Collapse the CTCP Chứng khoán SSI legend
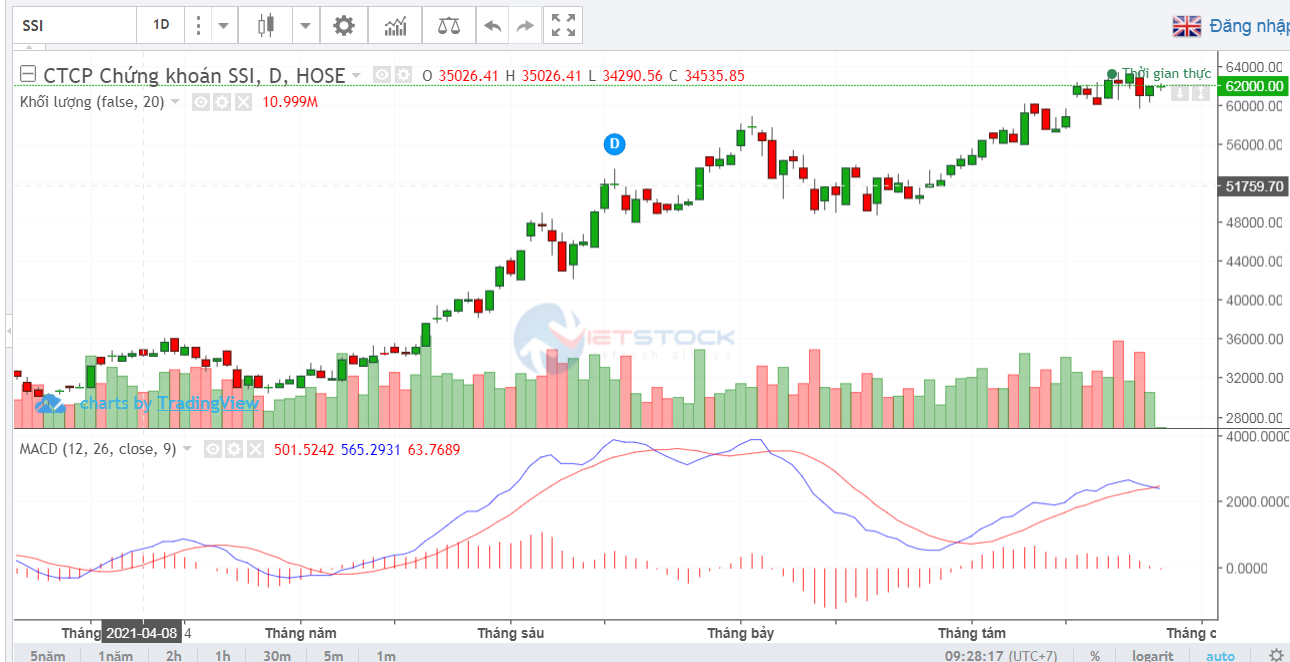Viewport: 1290px width, 662px height. click(x=28, y=75)
